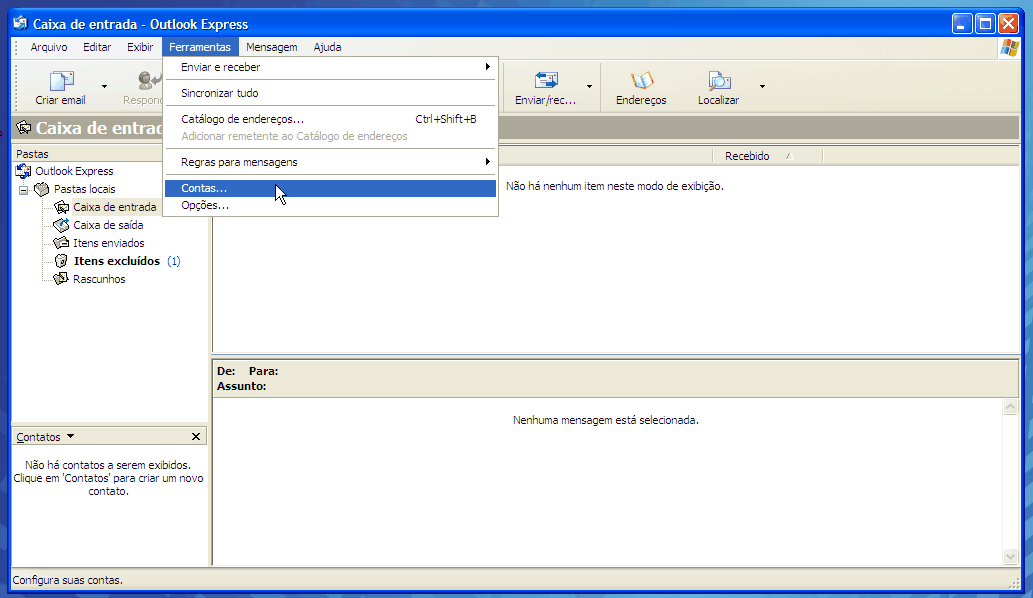This screenshot has height=598, width=1033.
Task: Click the Caixa de entrada banner icon
Action: click(x=24, y=127)
